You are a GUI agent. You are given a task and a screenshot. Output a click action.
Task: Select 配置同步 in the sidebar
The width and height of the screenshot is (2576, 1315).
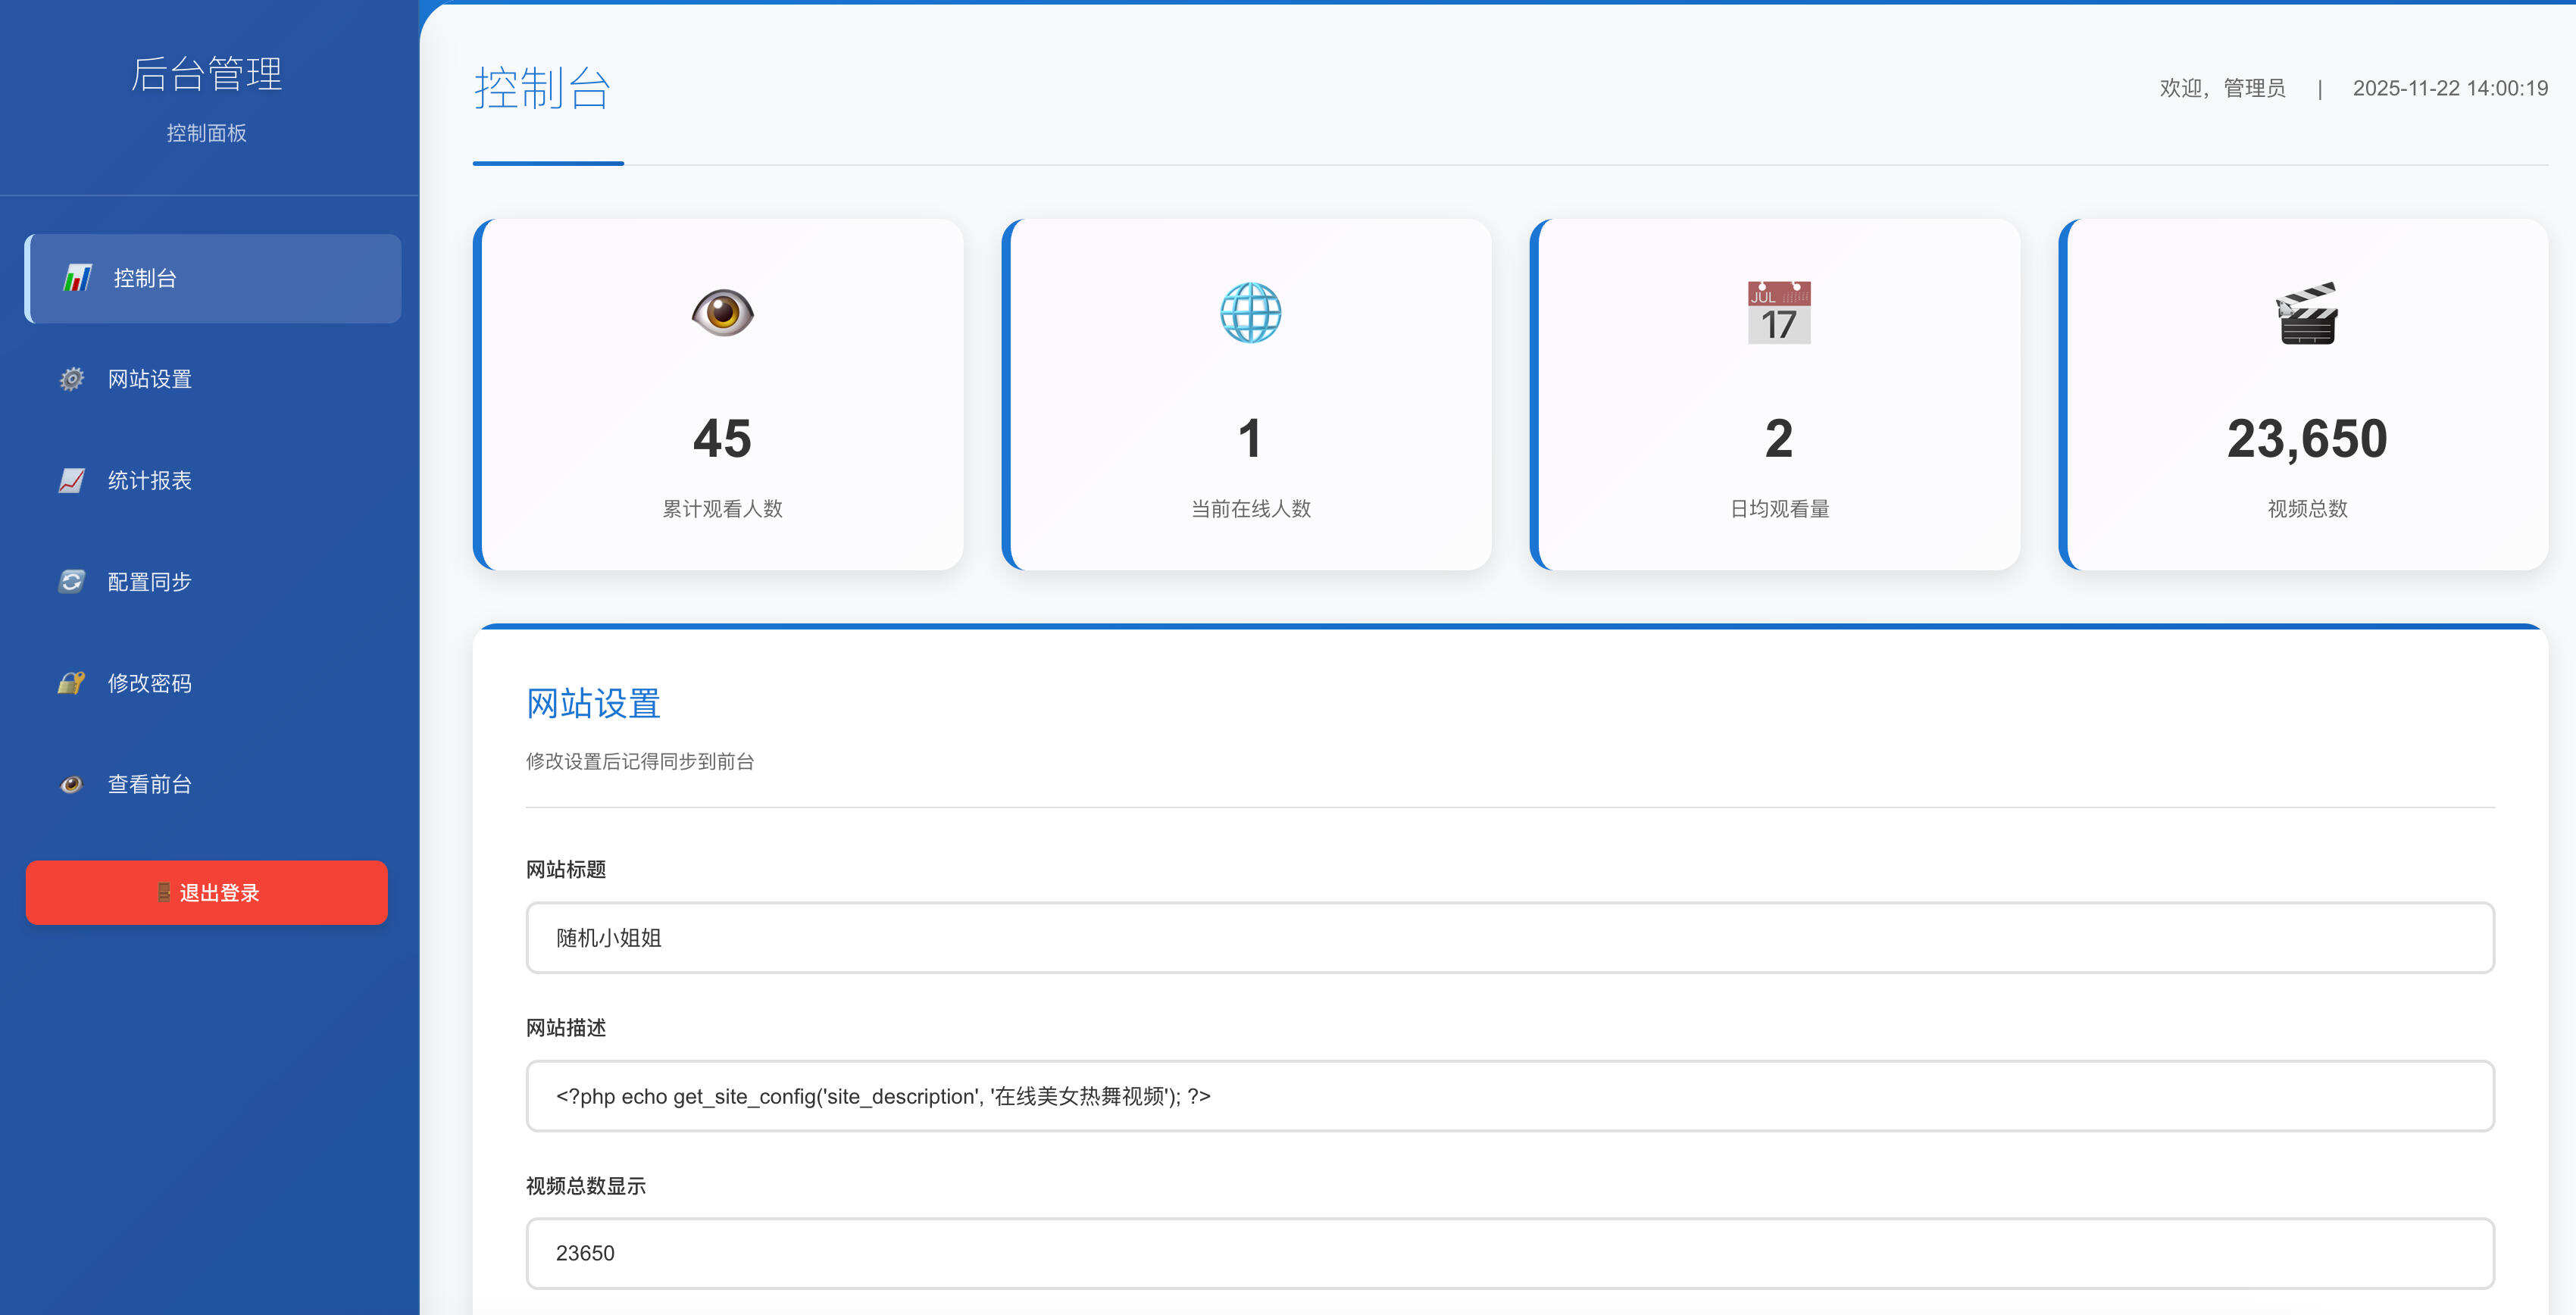150,581
